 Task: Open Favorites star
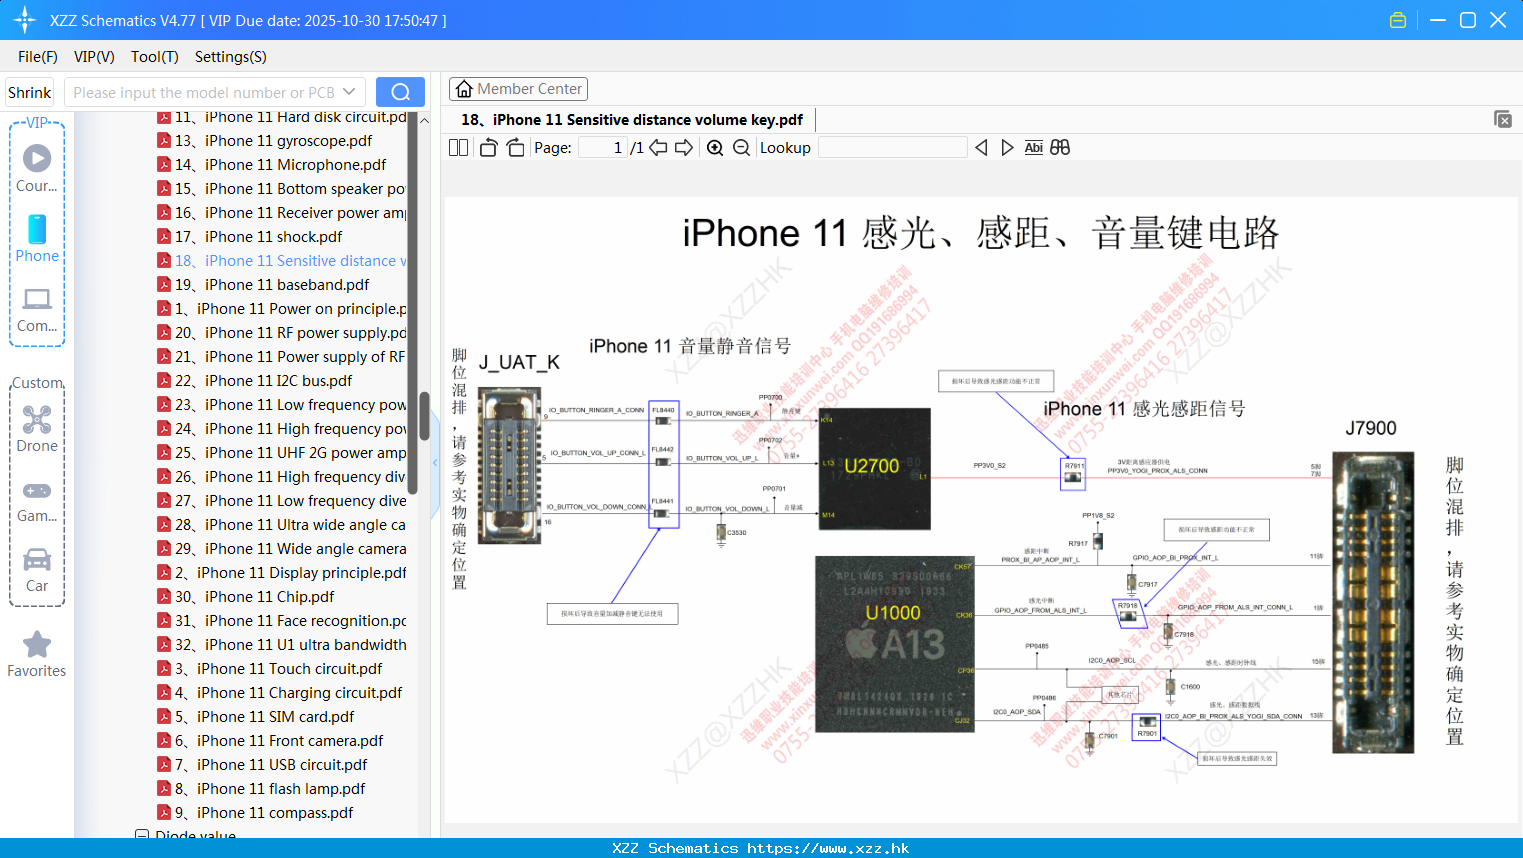37,644
